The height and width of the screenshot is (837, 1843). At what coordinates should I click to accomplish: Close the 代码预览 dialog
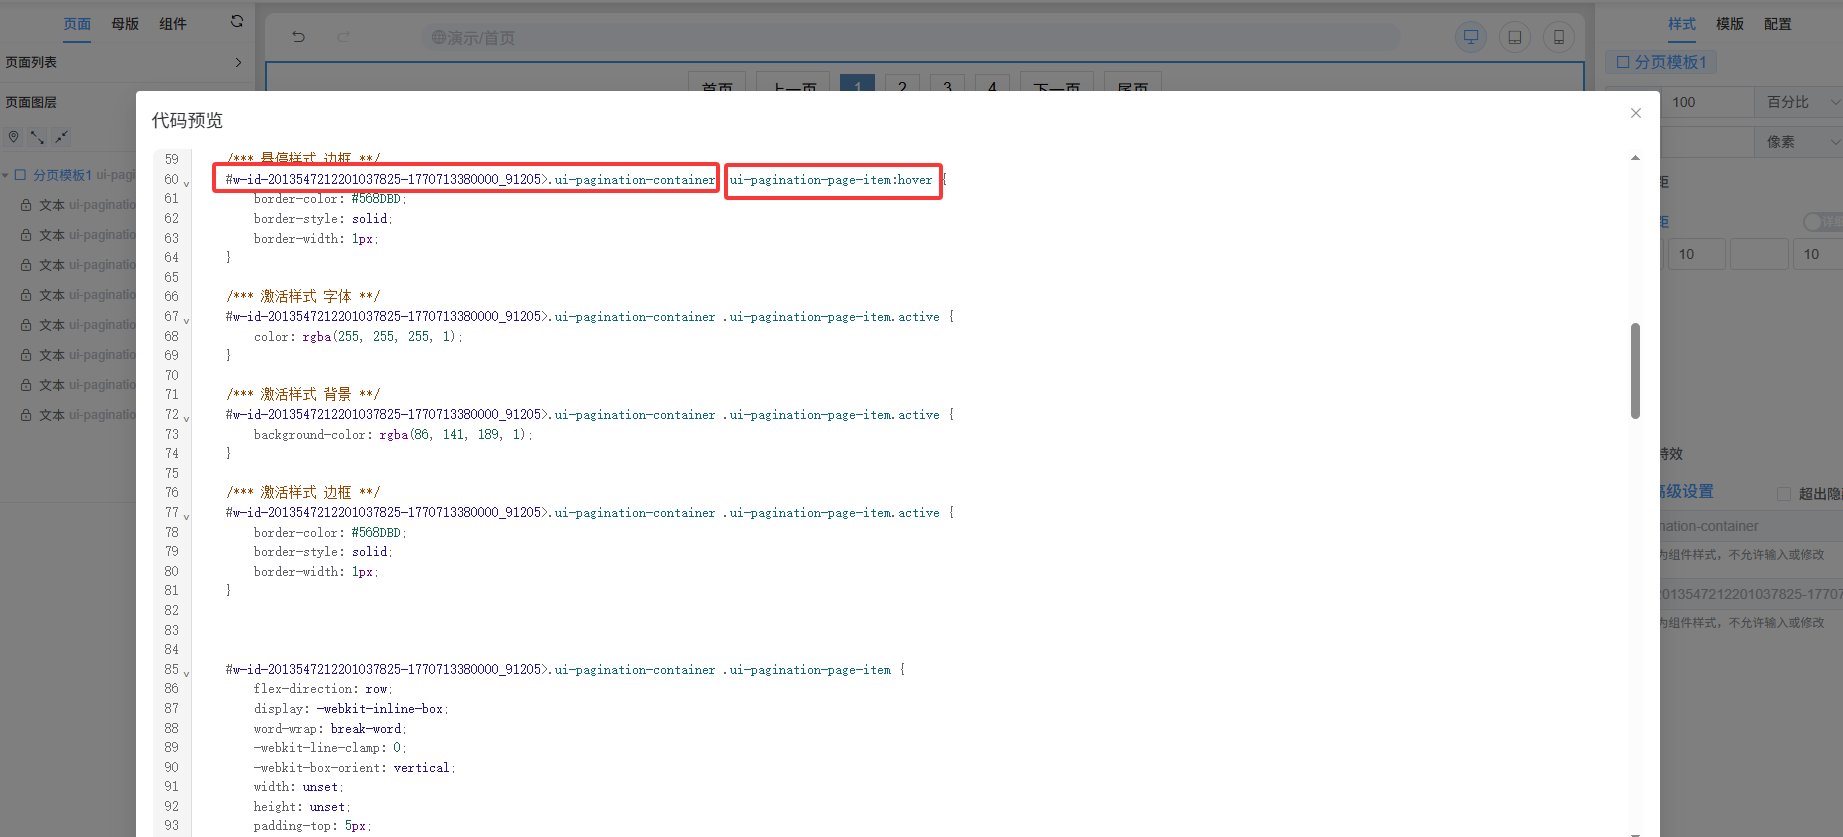(x=1635, y=113)
